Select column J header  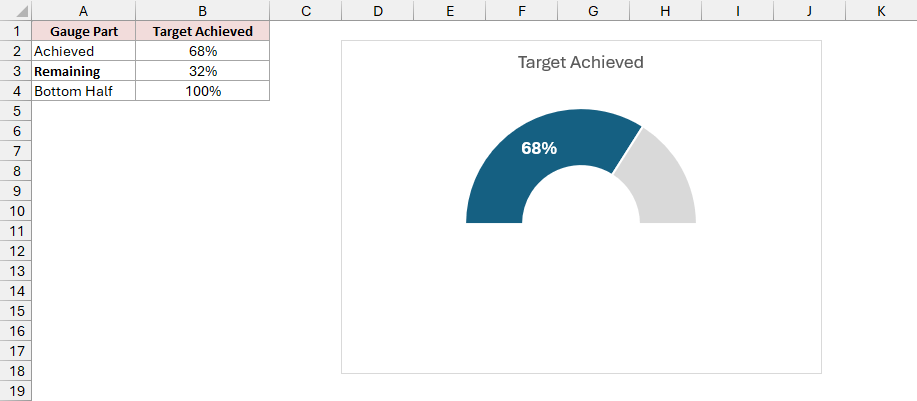click(x=809, y=11)
